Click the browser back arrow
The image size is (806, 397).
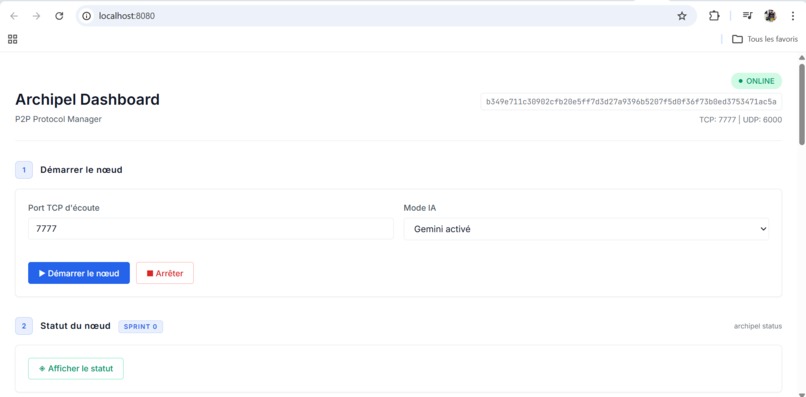tap(14, 16)
